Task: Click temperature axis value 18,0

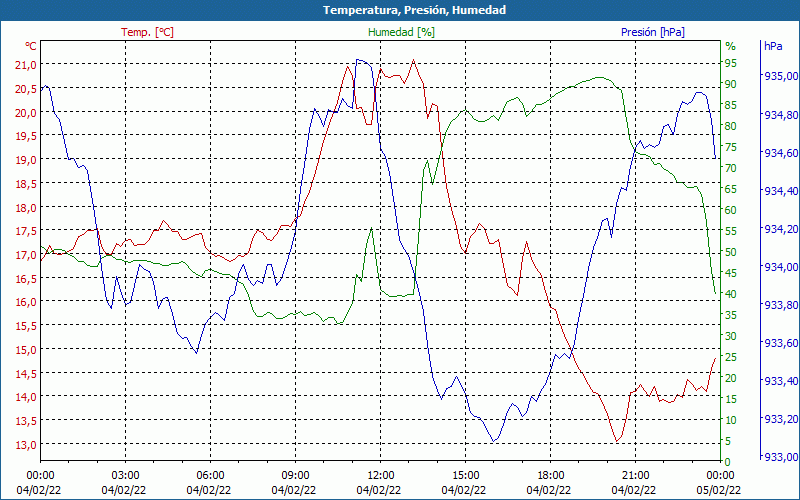Action: [26, 208]
